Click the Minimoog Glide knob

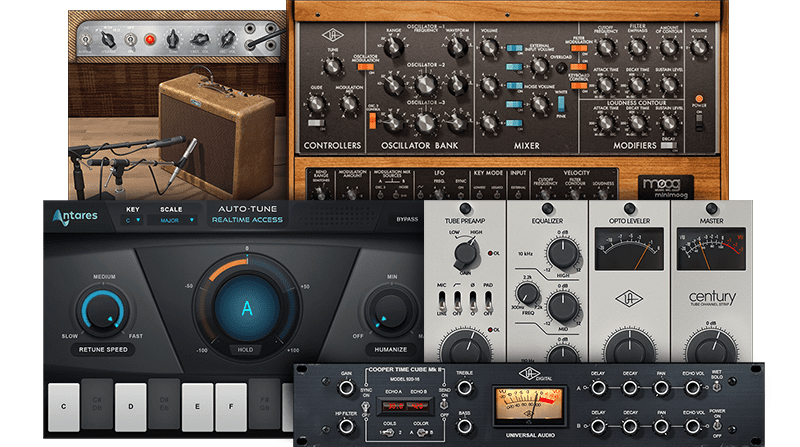pos(316,104)
